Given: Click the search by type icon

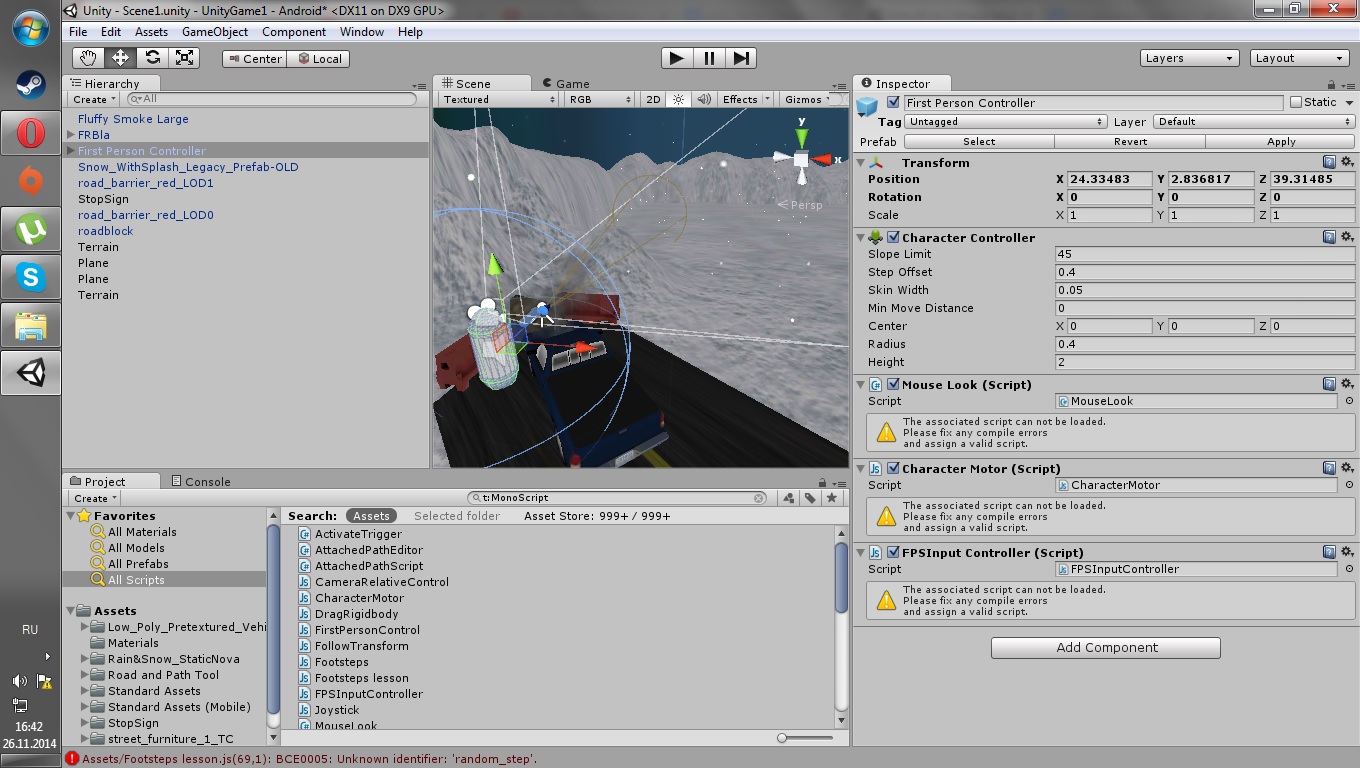Looking at the screenshot, I should tap(789, 497).
